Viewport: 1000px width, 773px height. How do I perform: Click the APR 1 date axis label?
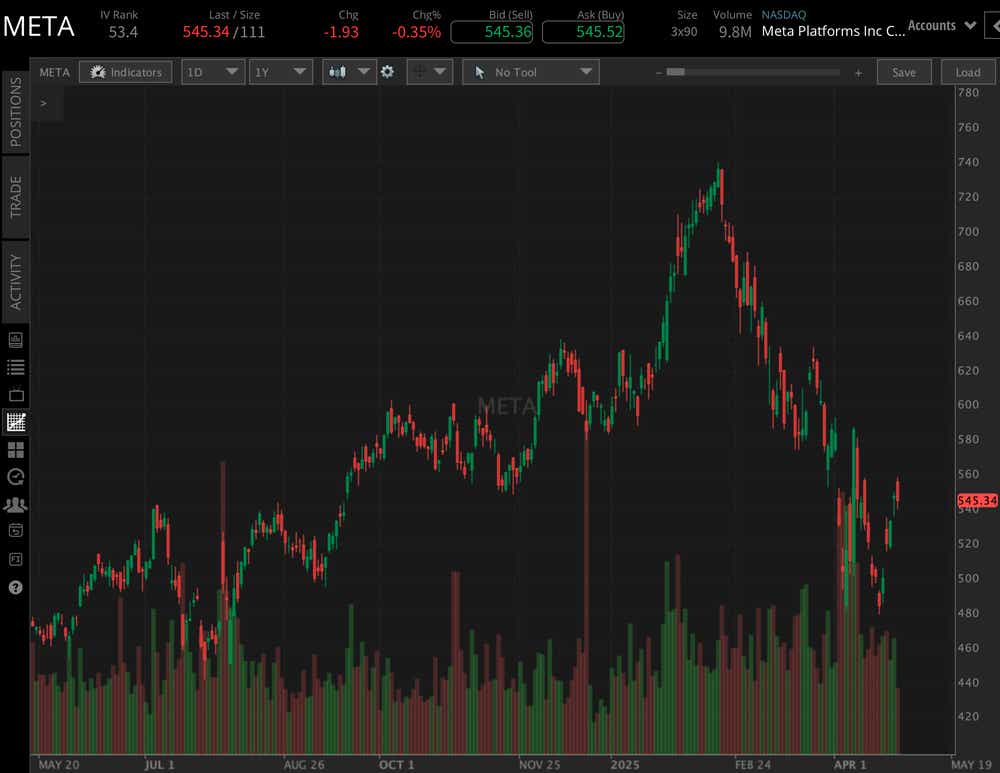[849, 764]
